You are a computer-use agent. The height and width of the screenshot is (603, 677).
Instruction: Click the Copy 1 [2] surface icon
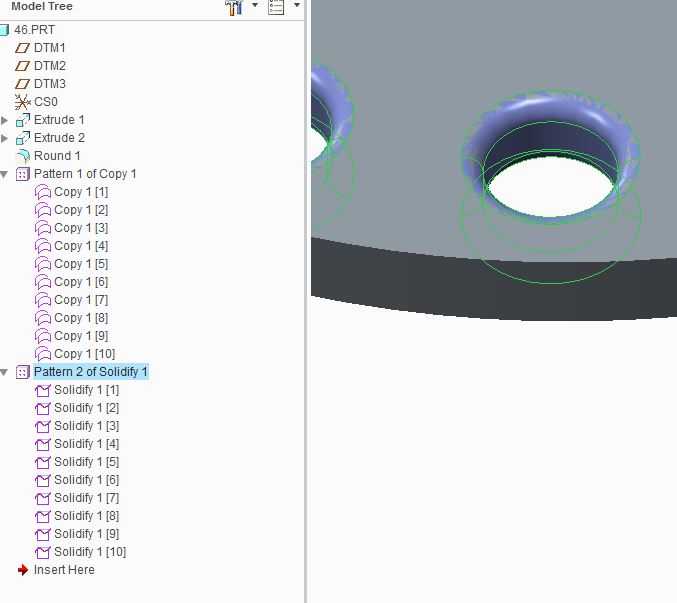coord(43,210)
